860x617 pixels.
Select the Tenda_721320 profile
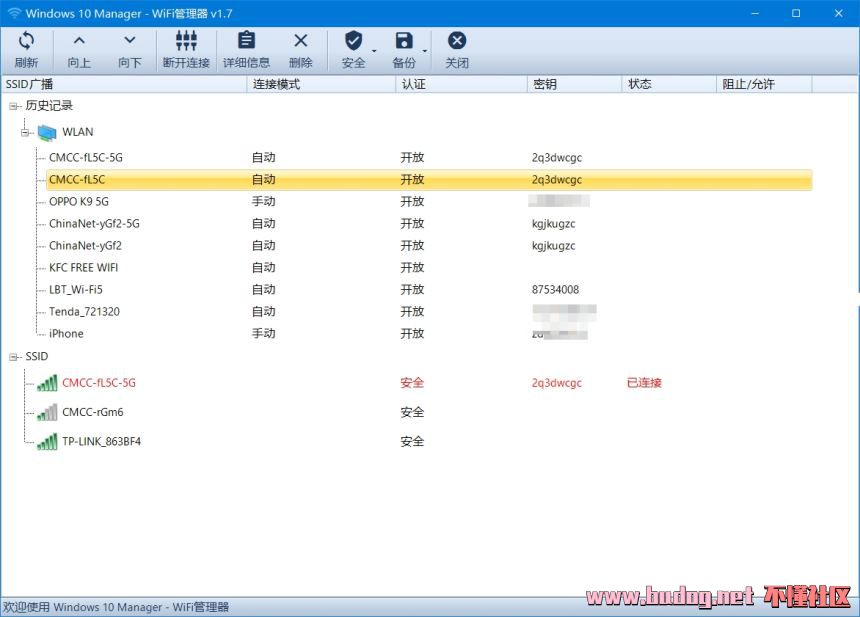coord(84,312)
